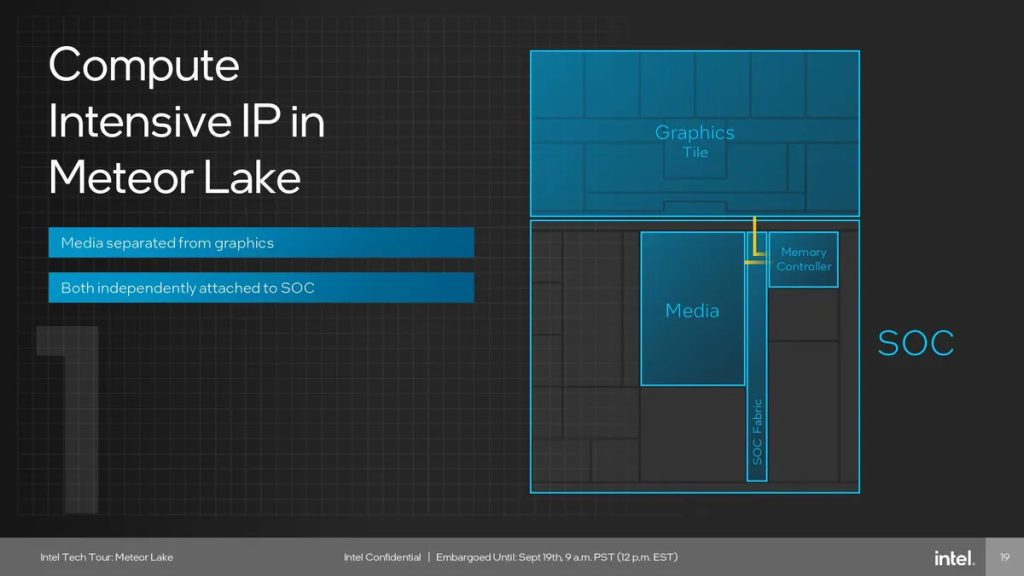The width and height of the screenshot is (1024, 576).
Task: Select 'Both independently attached to SOC' bar
Action: [x=261, y=287]
